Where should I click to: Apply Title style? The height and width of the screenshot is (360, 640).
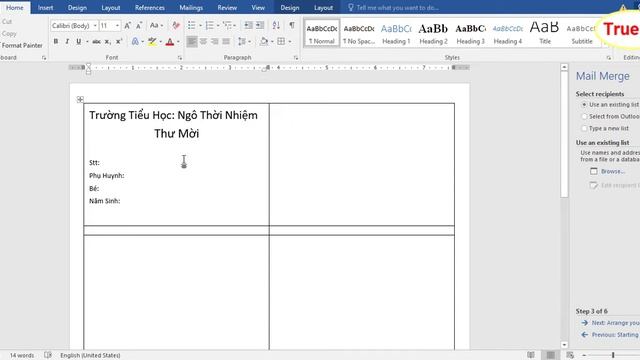pyautogui.click(x=544, y=33)
